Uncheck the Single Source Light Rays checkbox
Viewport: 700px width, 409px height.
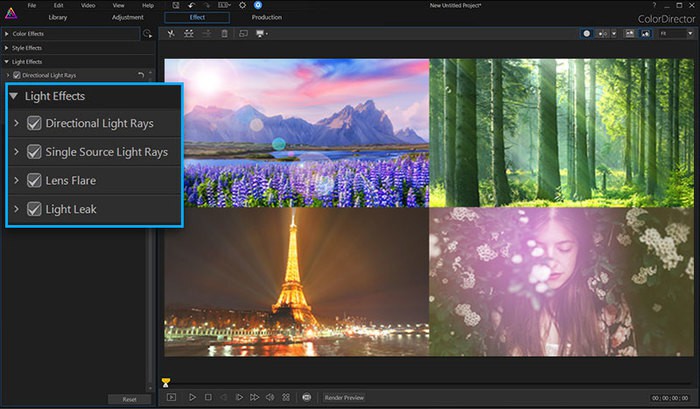pos(34,152)
